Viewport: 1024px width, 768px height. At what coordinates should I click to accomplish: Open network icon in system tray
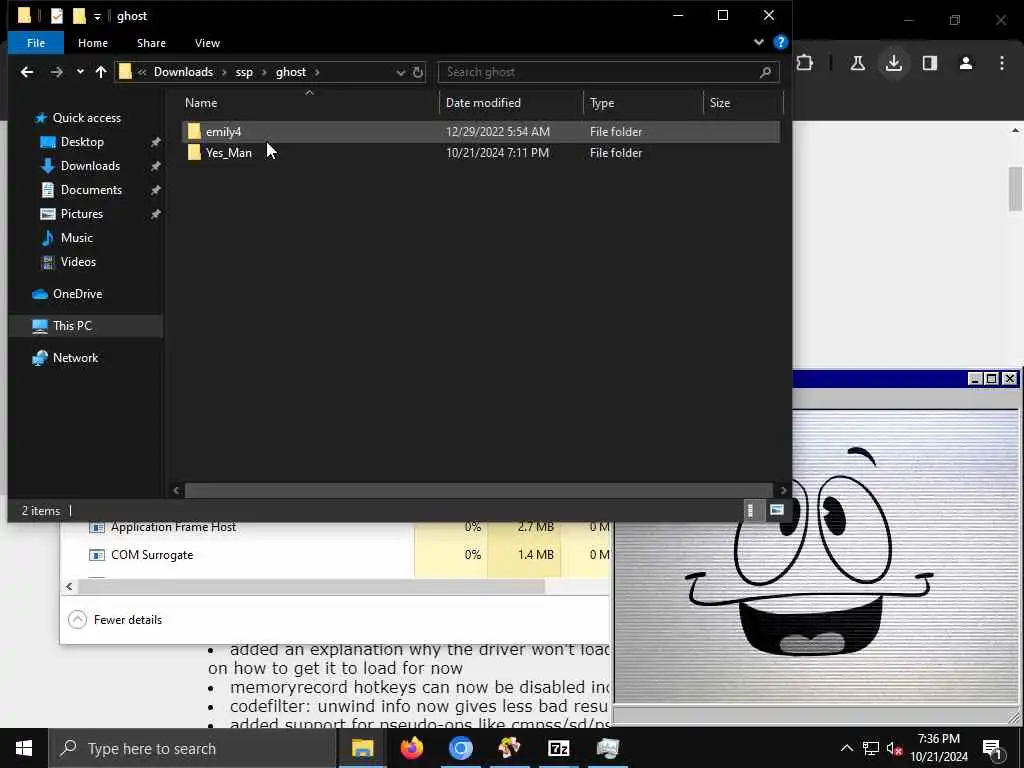click(x=871, y=748)
